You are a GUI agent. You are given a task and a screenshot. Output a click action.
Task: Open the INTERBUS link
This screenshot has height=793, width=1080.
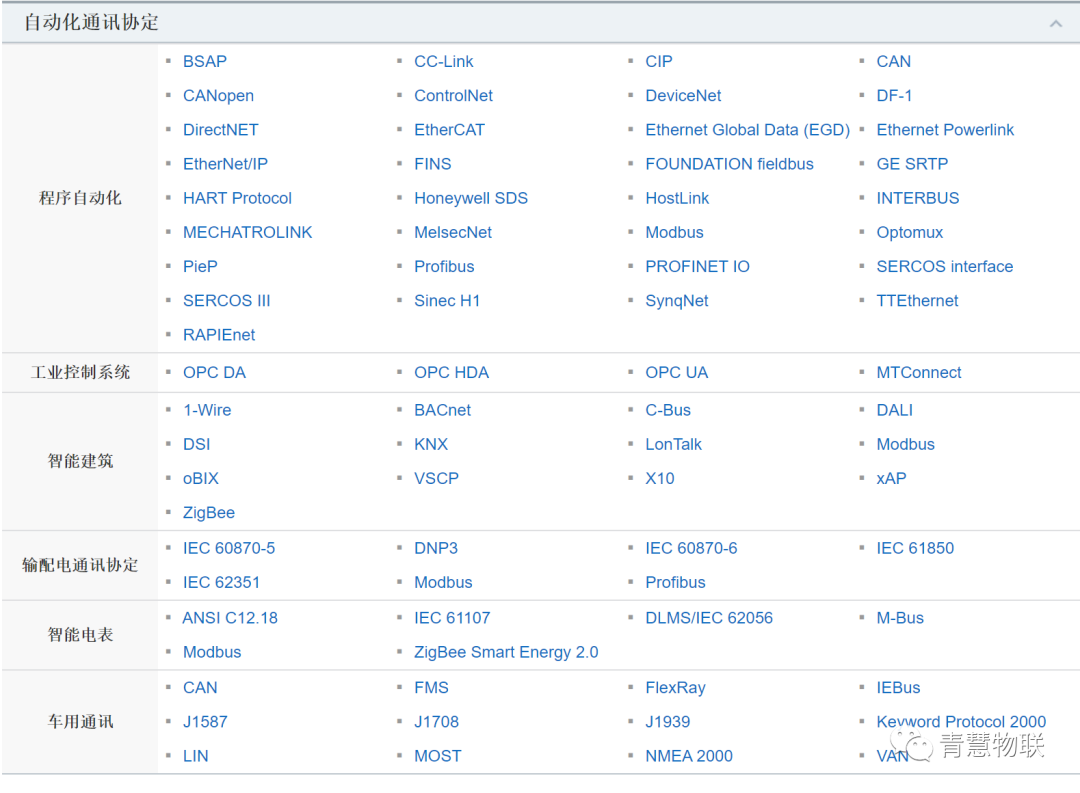tap(917, 198)
